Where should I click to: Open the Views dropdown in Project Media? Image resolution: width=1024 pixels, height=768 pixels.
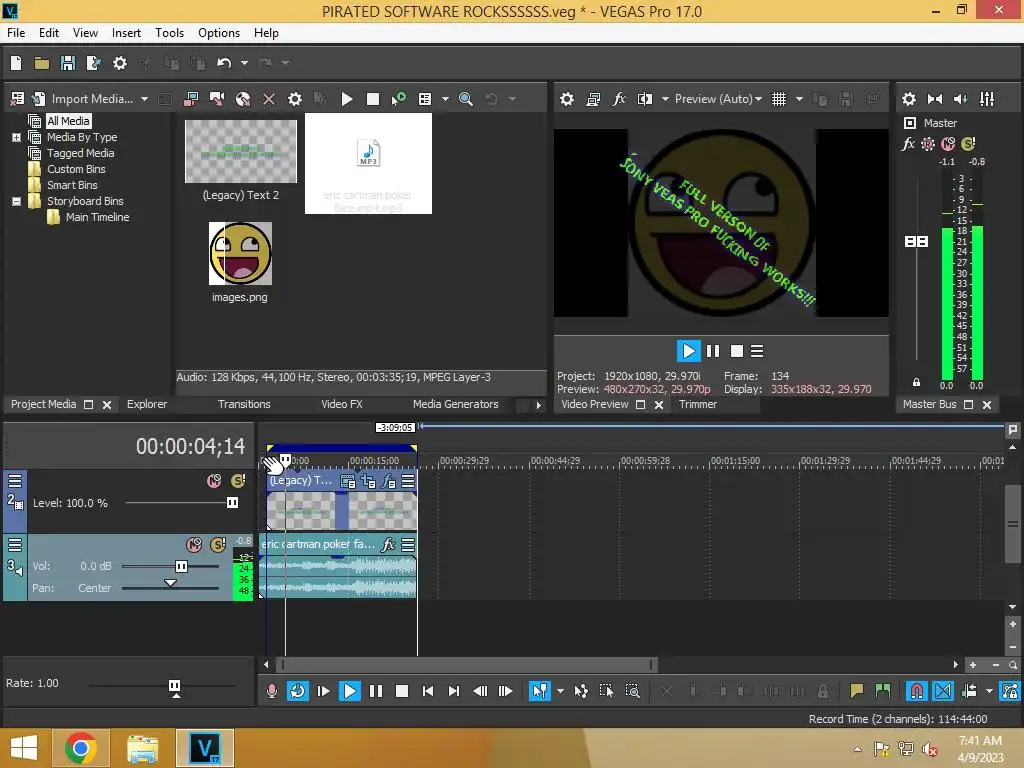click(445, 99)
